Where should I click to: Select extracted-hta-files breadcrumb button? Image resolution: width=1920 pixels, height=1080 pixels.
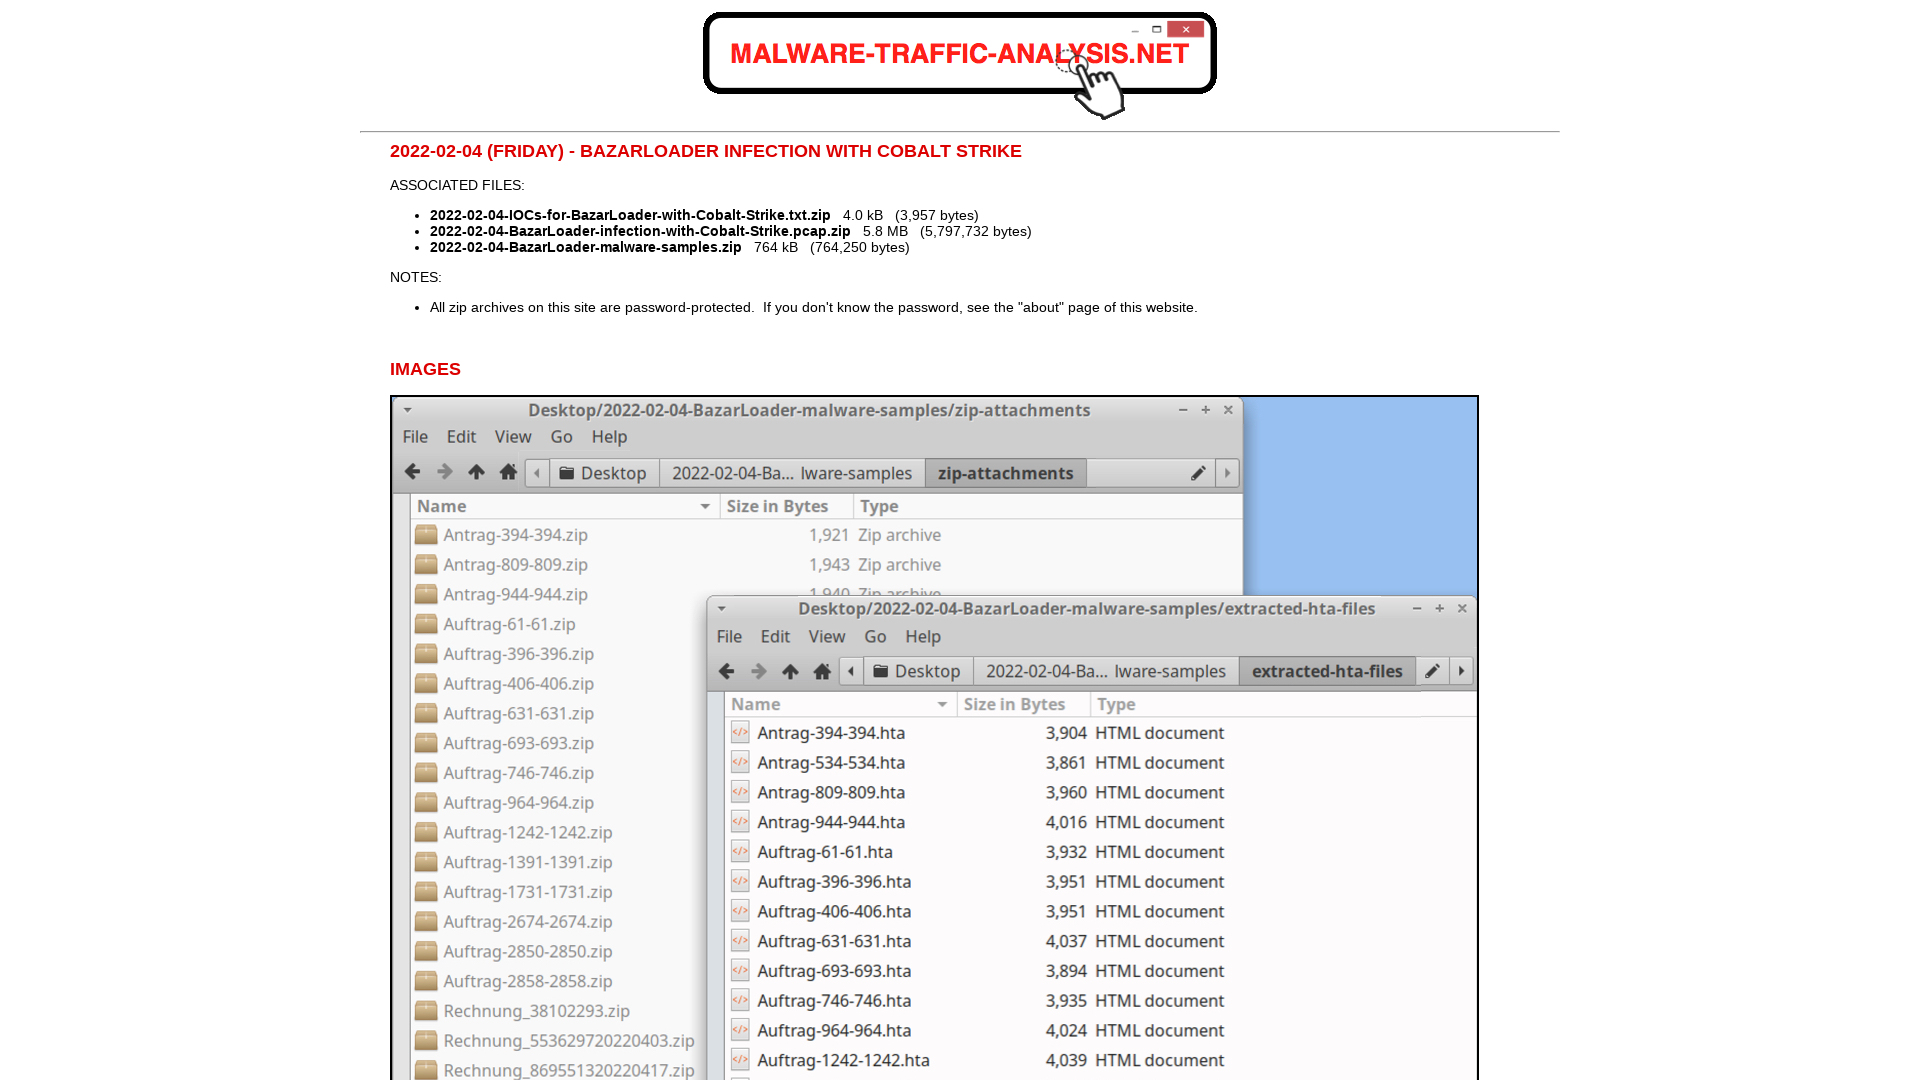1327,671
